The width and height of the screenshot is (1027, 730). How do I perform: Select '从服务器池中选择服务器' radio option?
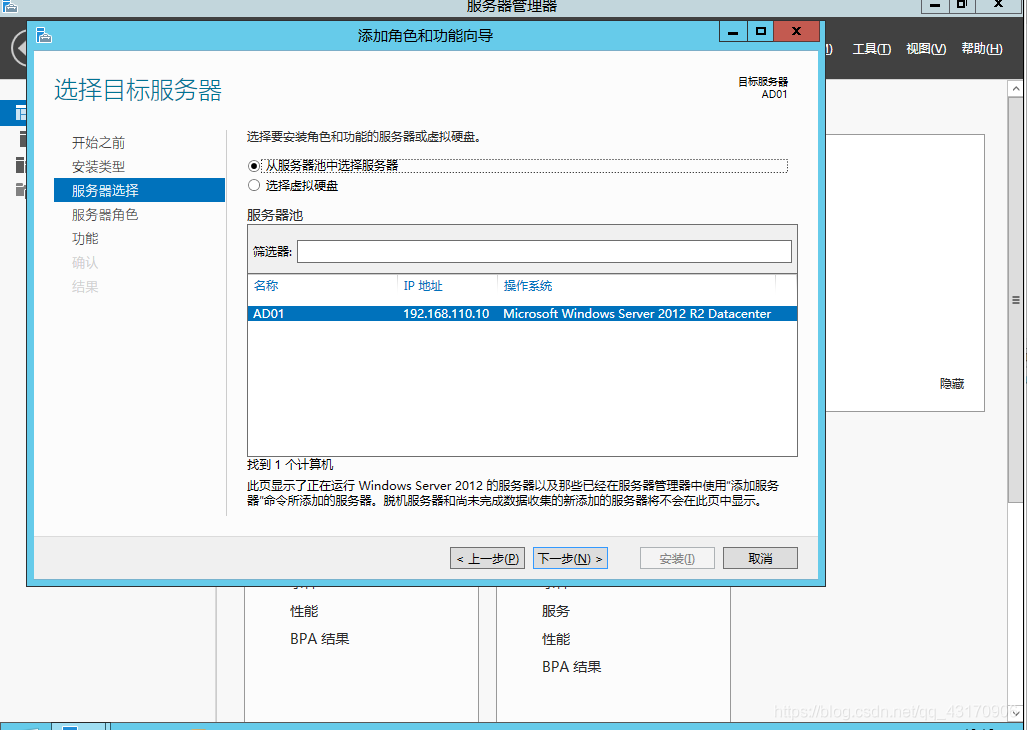(253, 166)
